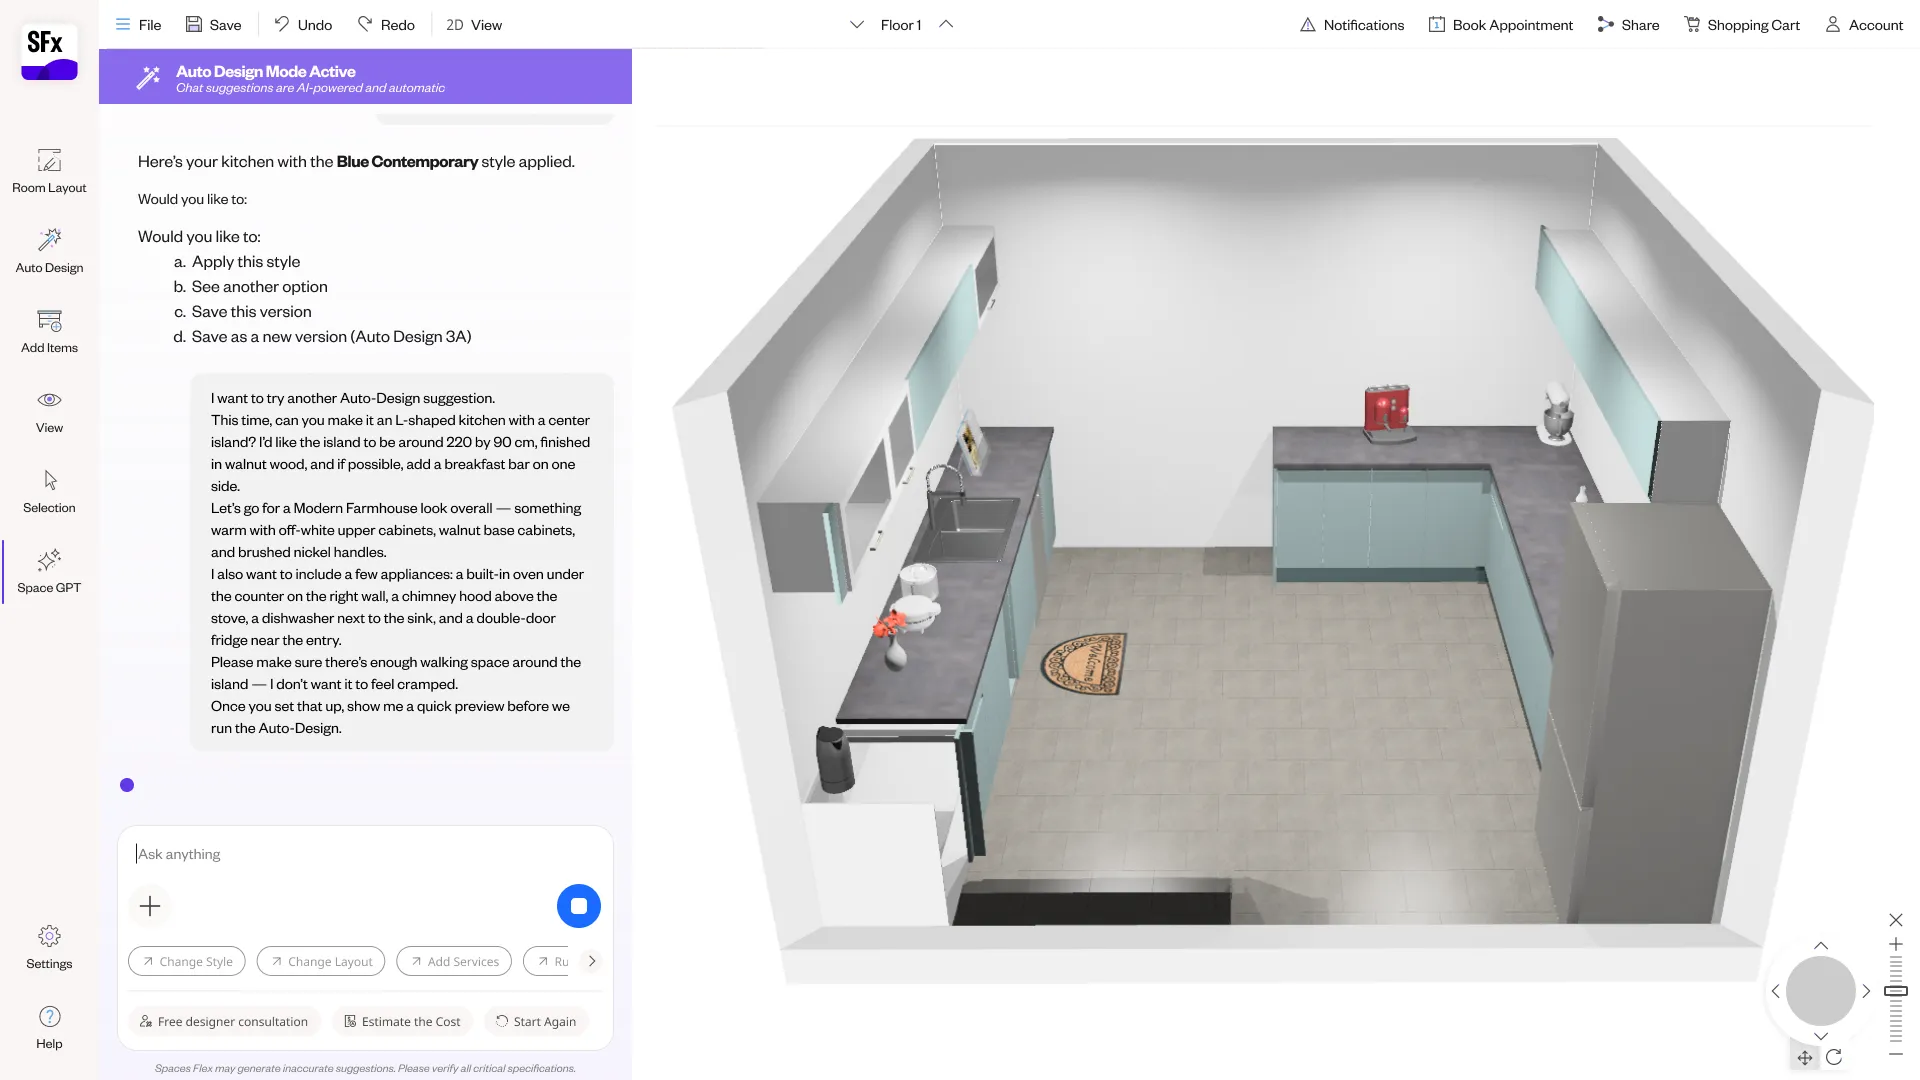This screenshot has height=1080, width=1920.
Task: Add an attachment with the plus button
Action: point(150,906)
